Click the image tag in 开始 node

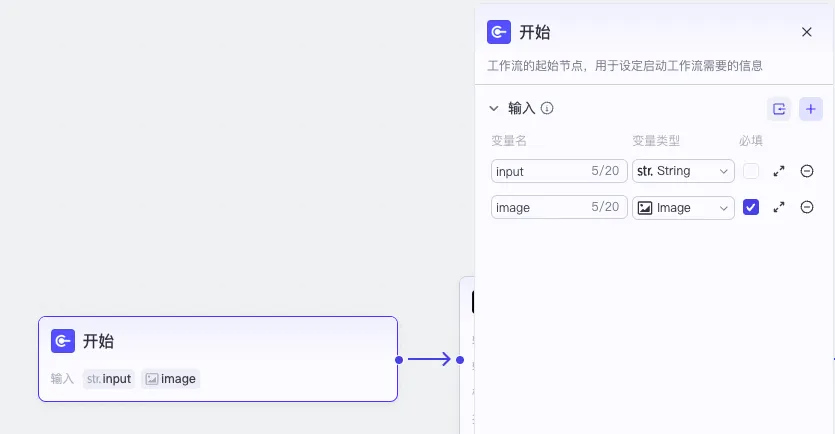pyautogui.click(x=170, y=379)
